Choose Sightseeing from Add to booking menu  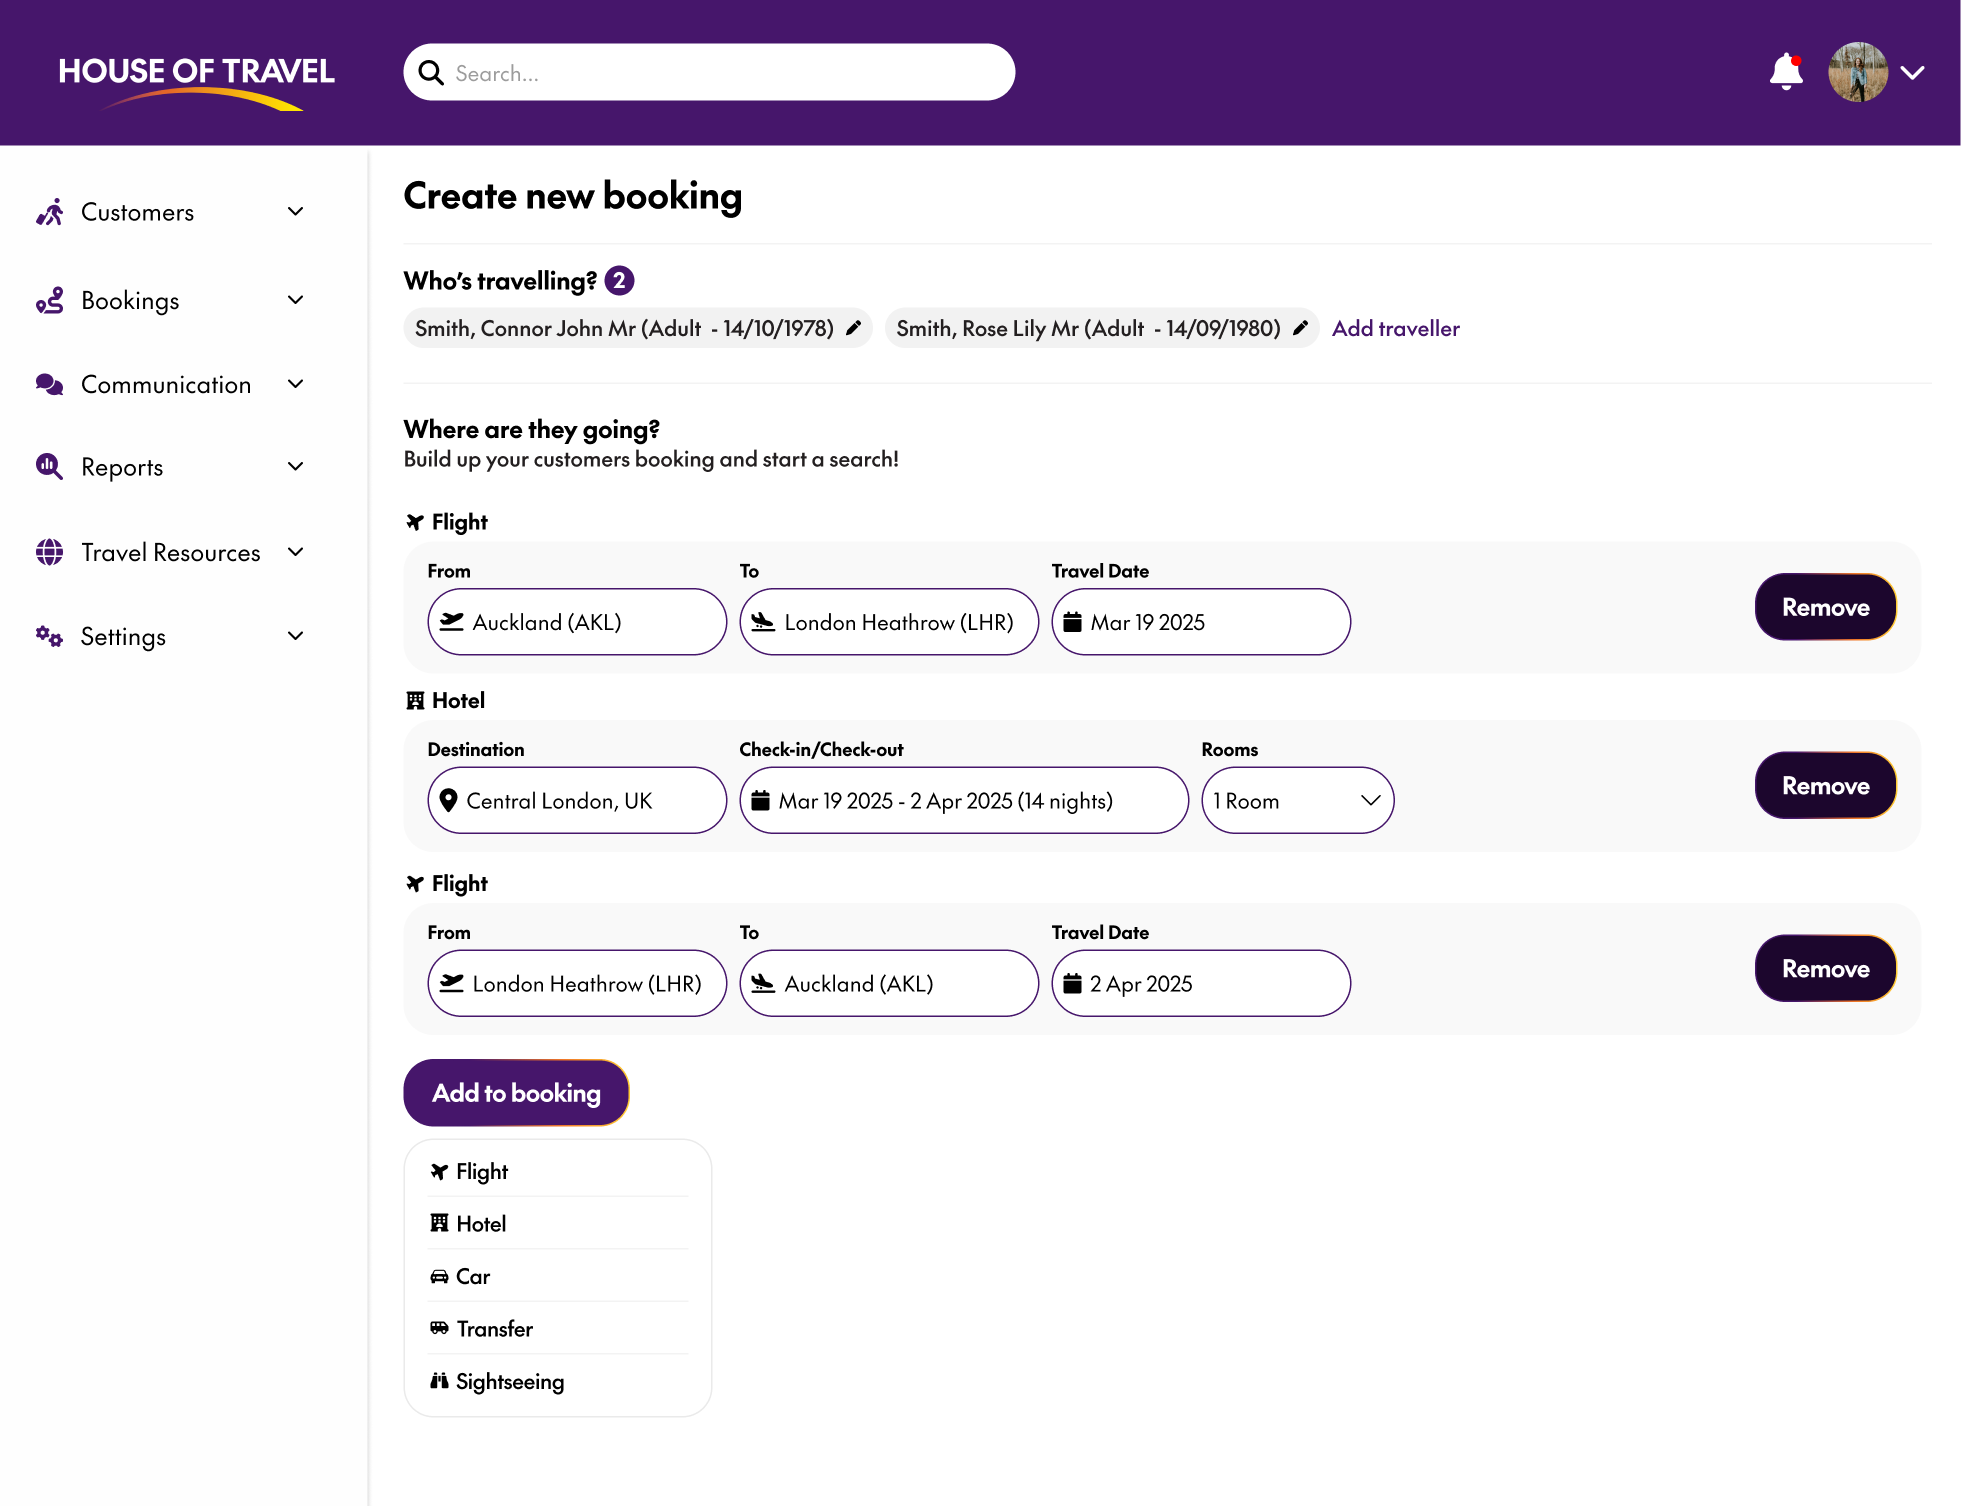pos(558,1381)
